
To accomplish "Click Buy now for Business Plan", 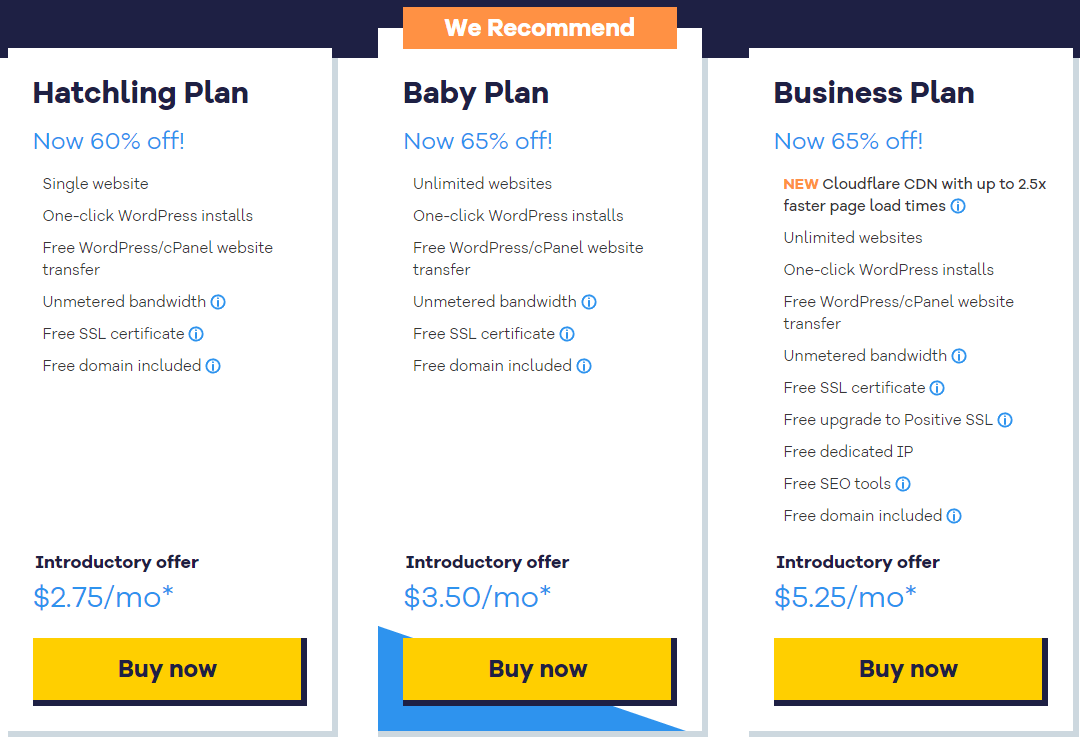I will (x=908, y=669).
